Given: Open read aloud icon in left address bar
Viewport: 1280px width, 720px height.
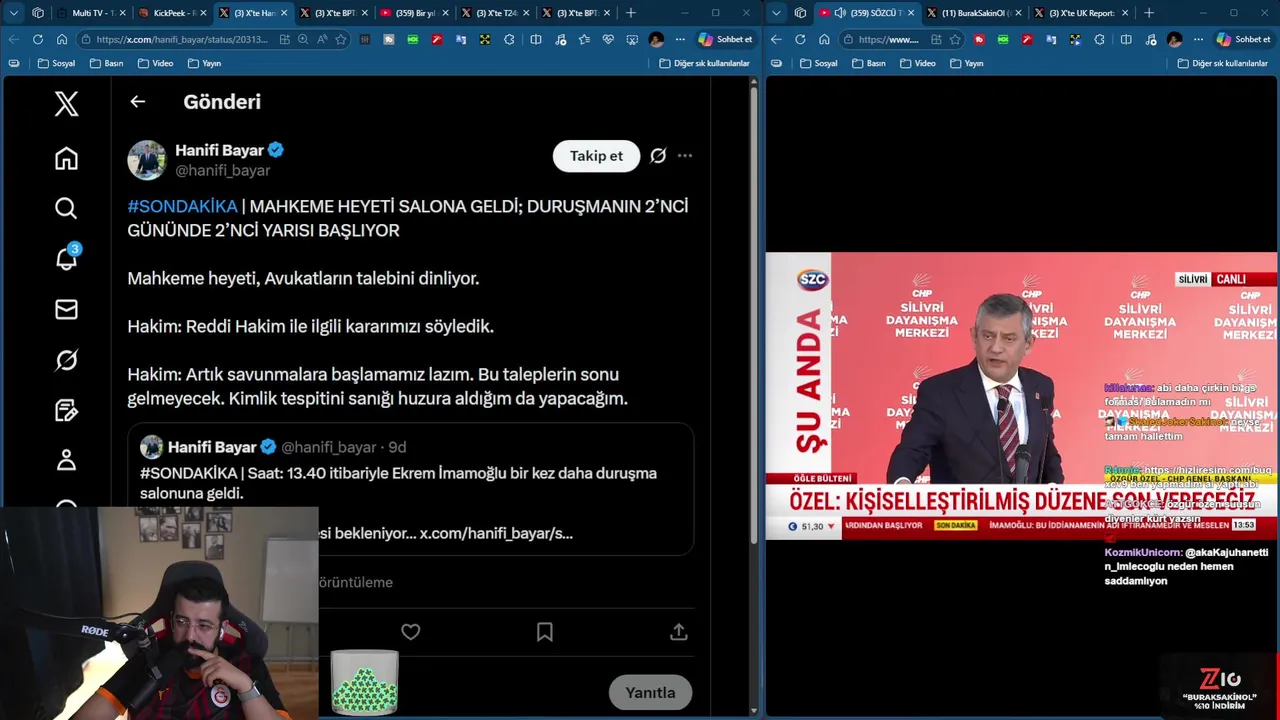Looking at the screenshot, I should pyautogui.click(x=322, y=39).
